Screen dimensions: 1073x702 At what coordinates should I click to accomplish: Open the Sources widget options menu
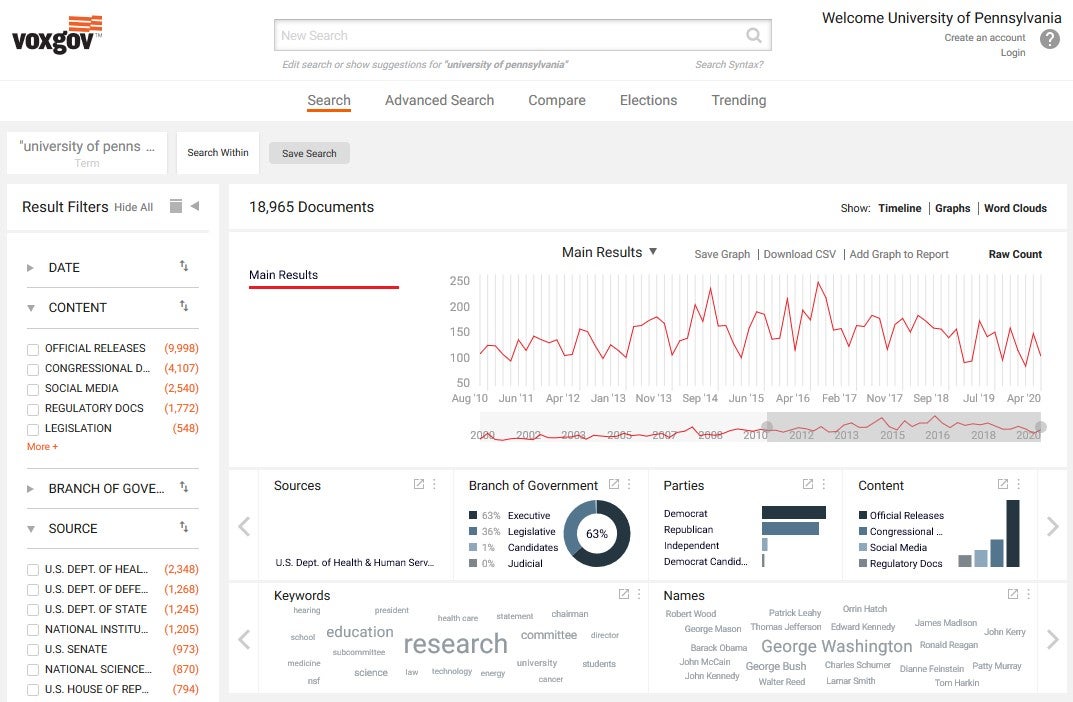[435, 484]
